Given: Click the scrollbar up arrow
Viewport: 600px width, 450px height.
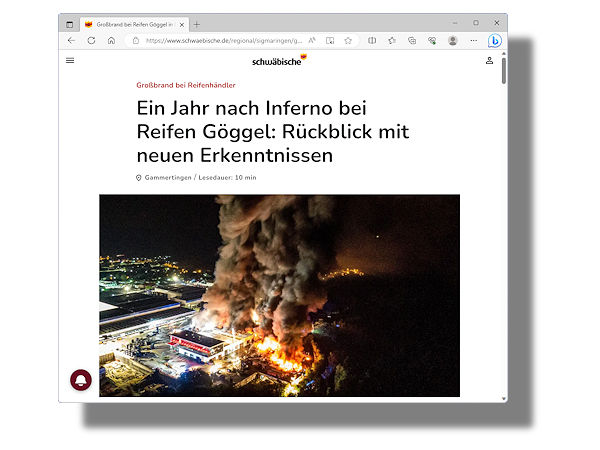Looking at the screenshot, I should click(504, 54).
